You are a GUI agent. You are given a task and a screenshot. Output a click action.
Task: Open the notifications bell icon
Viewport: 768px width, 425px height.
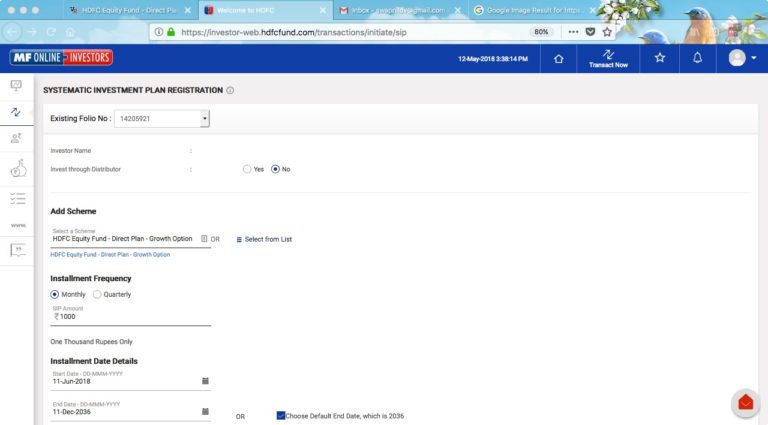coord(697,58)
